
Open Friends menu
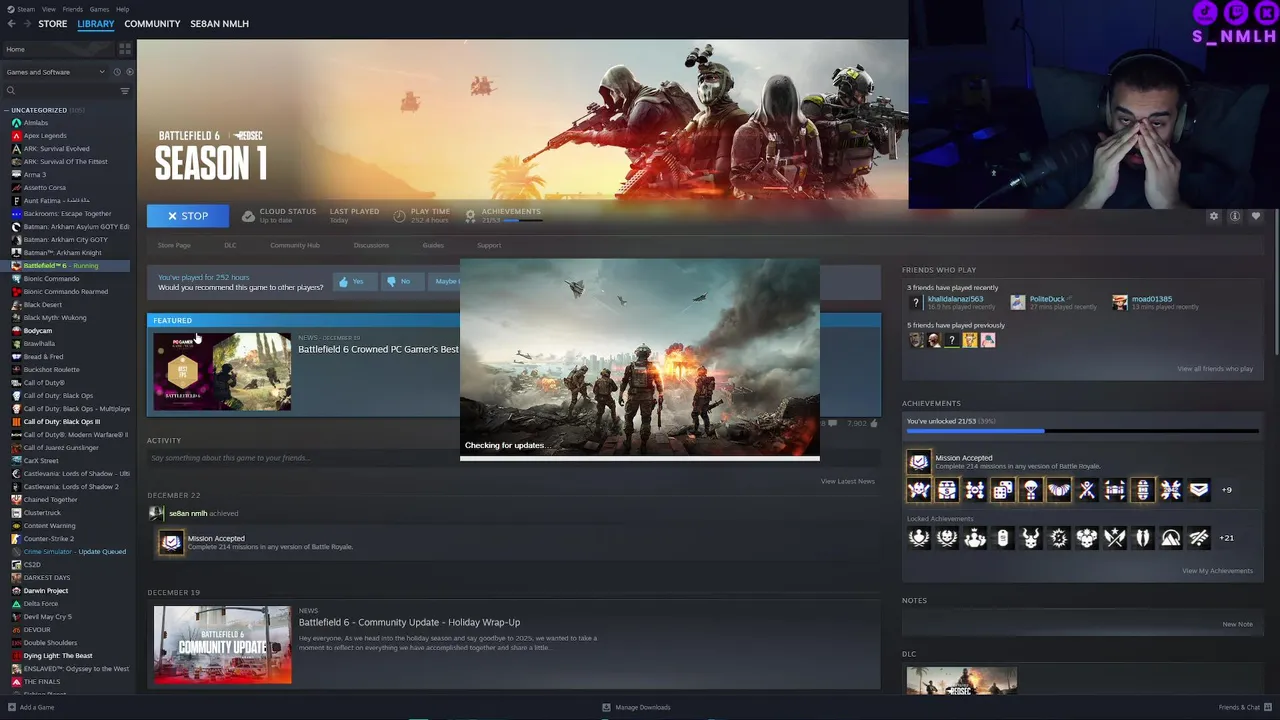(73, 9)
